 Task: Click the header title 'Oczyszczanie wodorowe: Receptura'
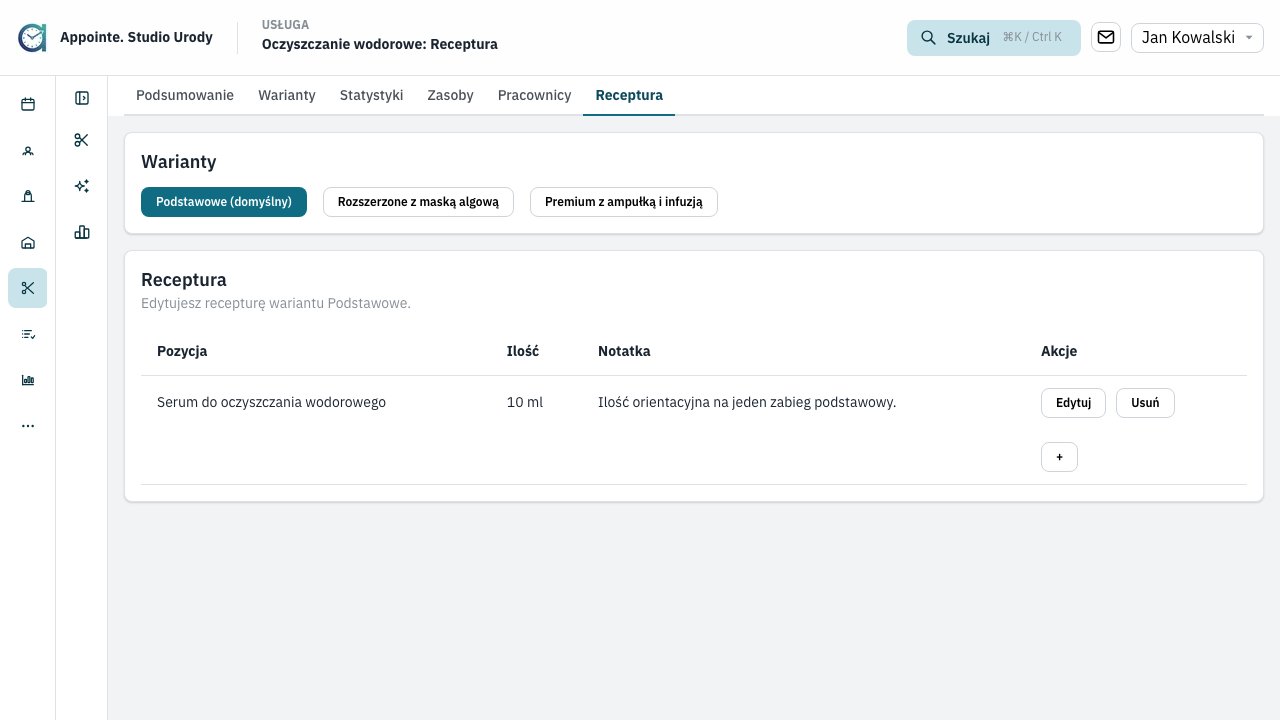(380, 45)
